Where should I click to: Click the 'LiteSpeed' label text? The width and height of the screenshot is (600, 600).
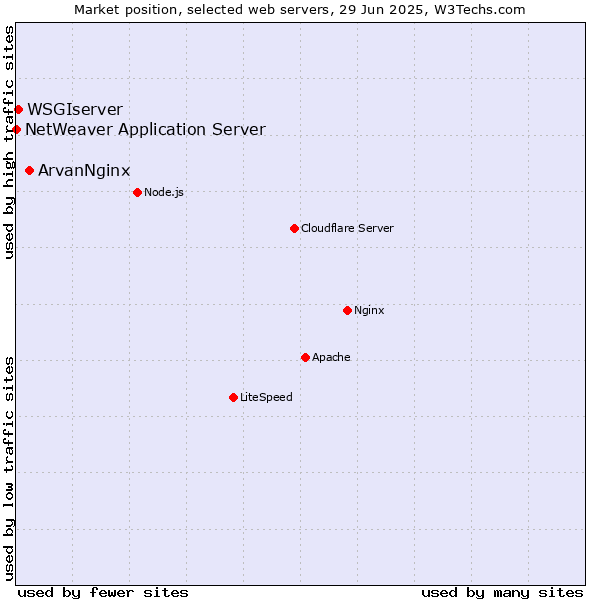266,397
